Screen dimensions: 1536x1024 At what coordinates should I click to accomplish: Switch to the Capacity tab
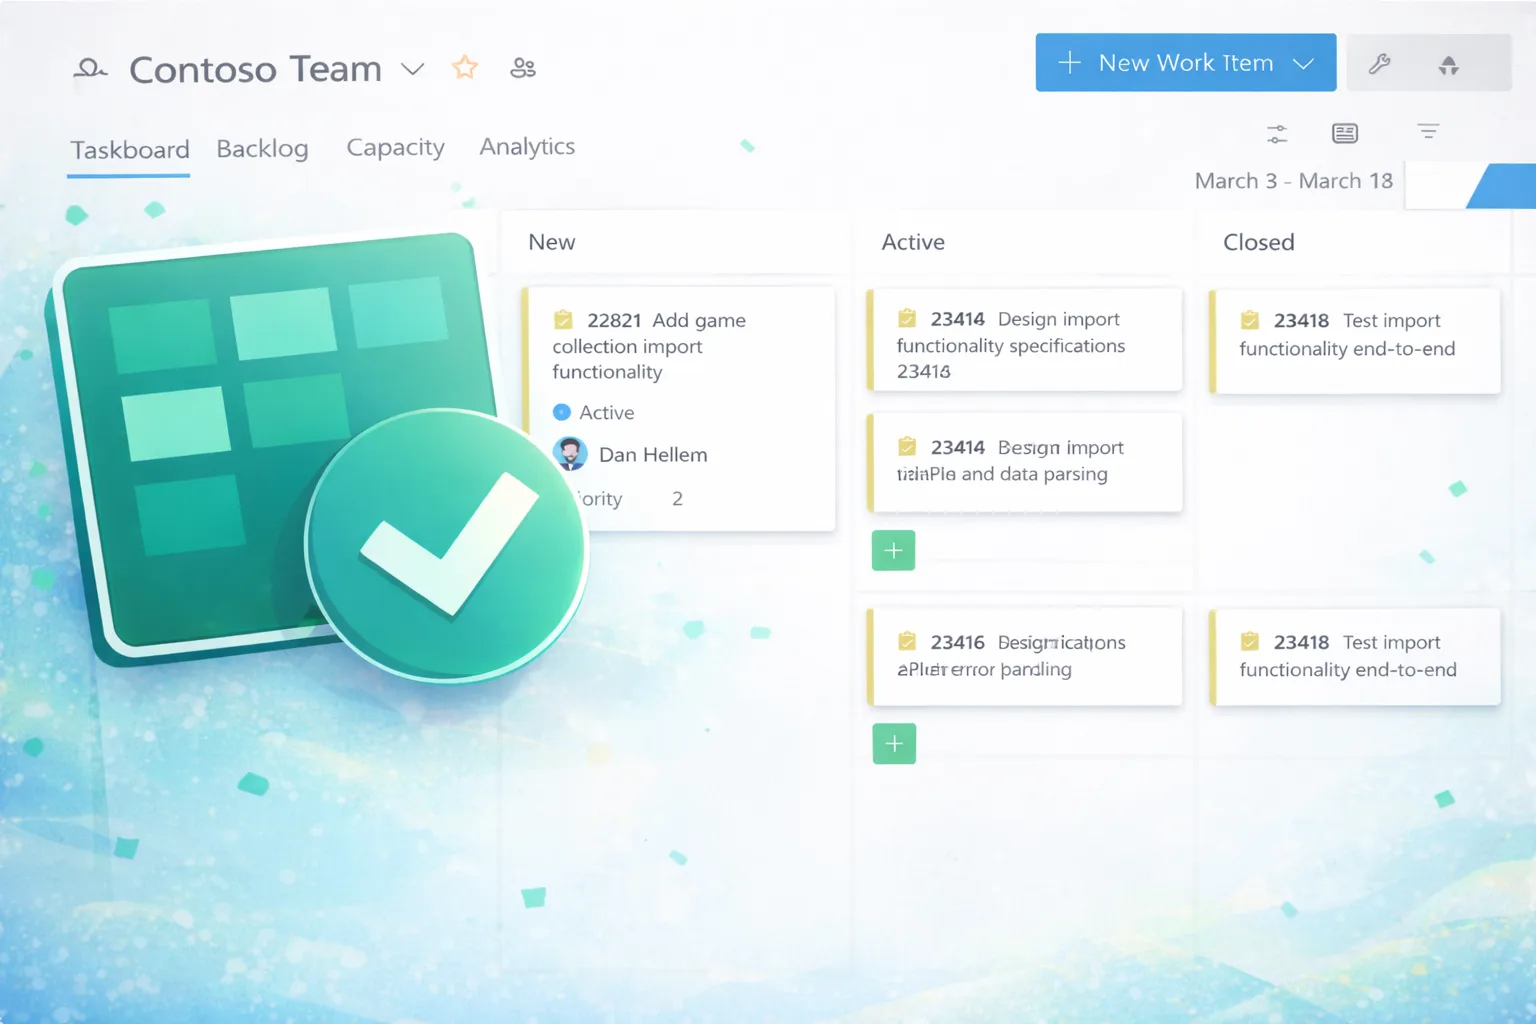point(395,148)
